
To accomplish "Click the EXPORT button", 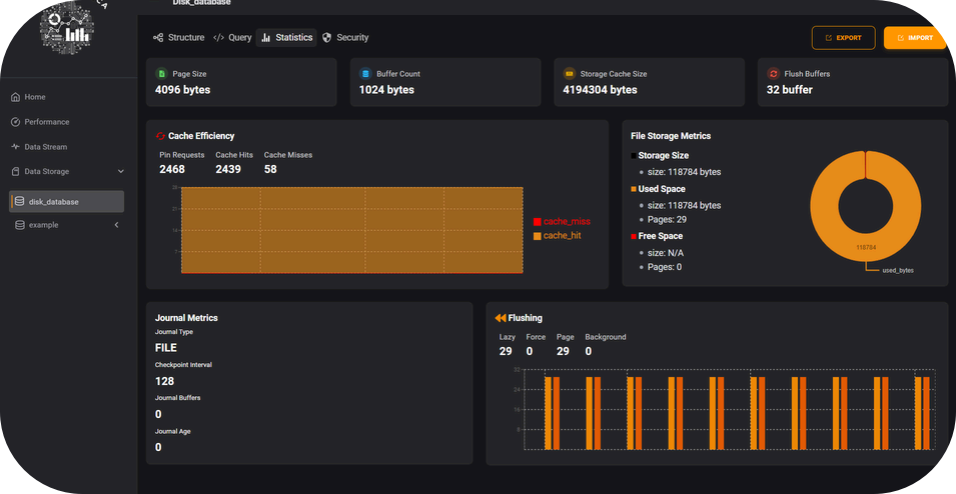I will (x=843, y=38).
